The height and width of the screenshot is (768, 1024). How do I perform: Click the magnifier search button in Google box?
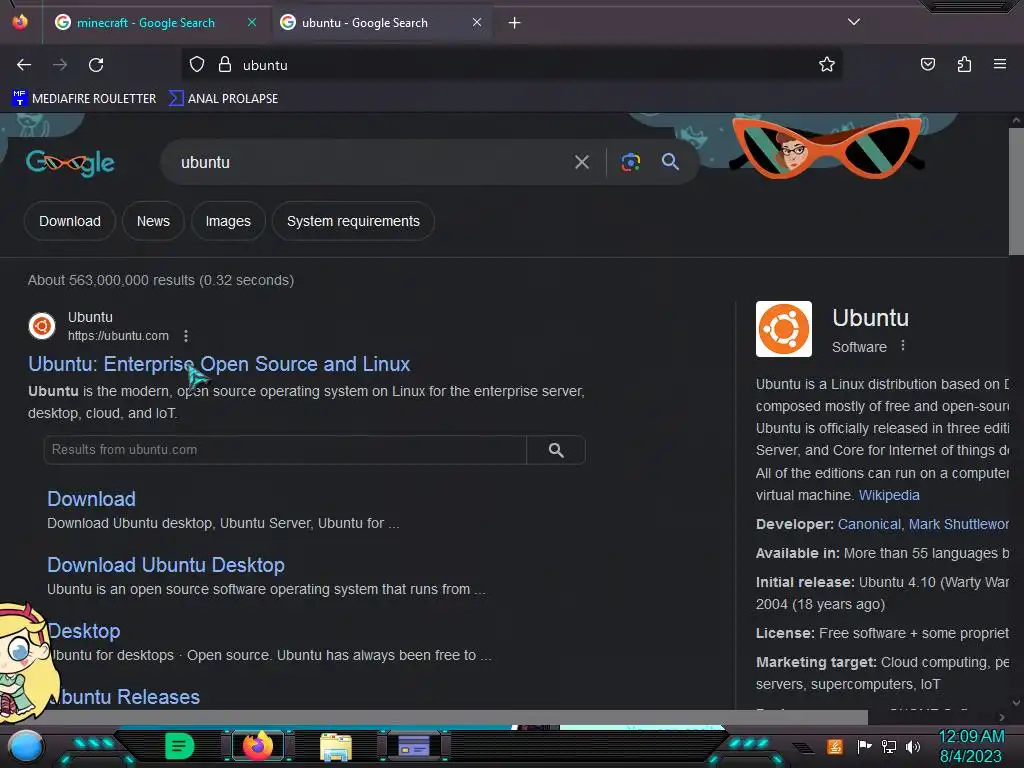coord(670,162)
